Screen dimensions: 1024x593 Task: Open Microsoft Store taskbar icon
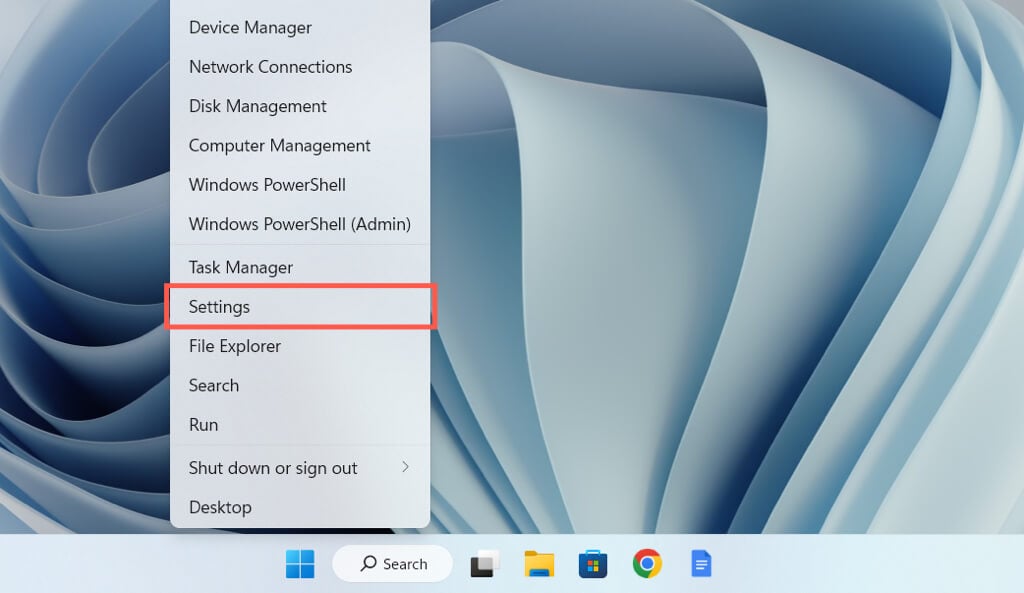(x=592, y=564)
